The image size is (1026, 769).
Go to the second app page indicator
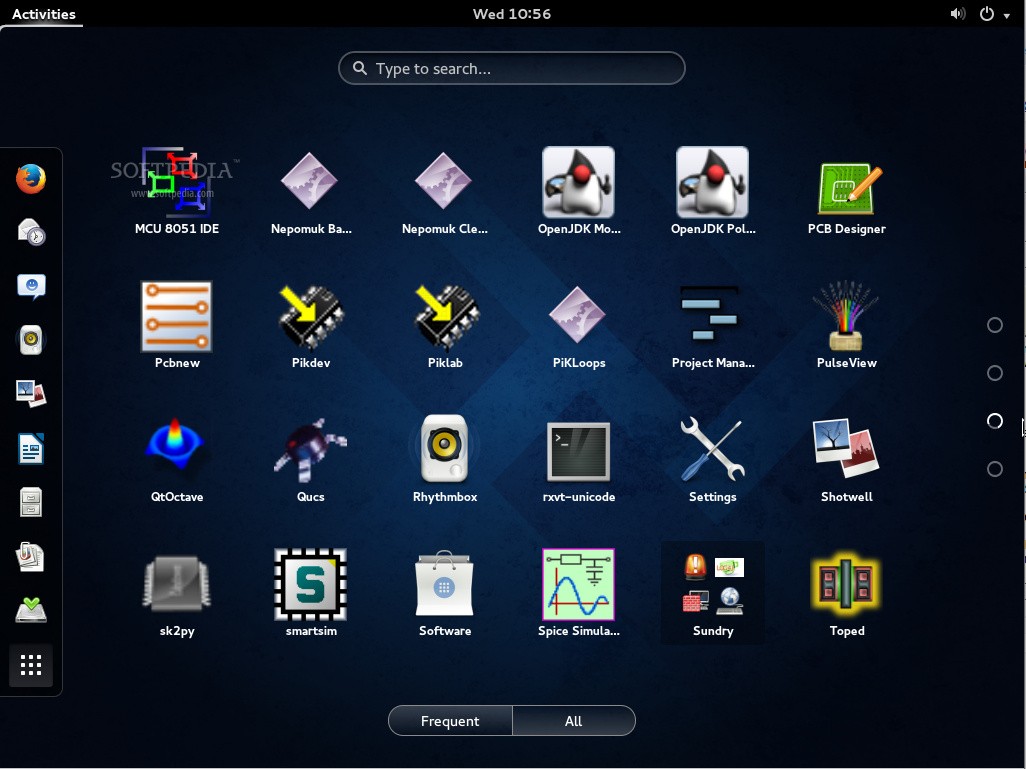tap(995, 373)
